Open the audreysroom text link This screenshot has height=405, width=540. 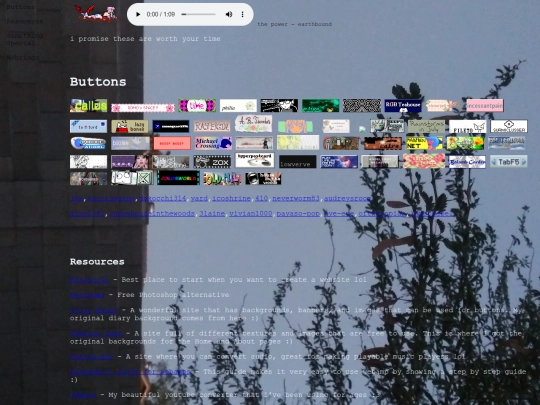tap(347, 199)
